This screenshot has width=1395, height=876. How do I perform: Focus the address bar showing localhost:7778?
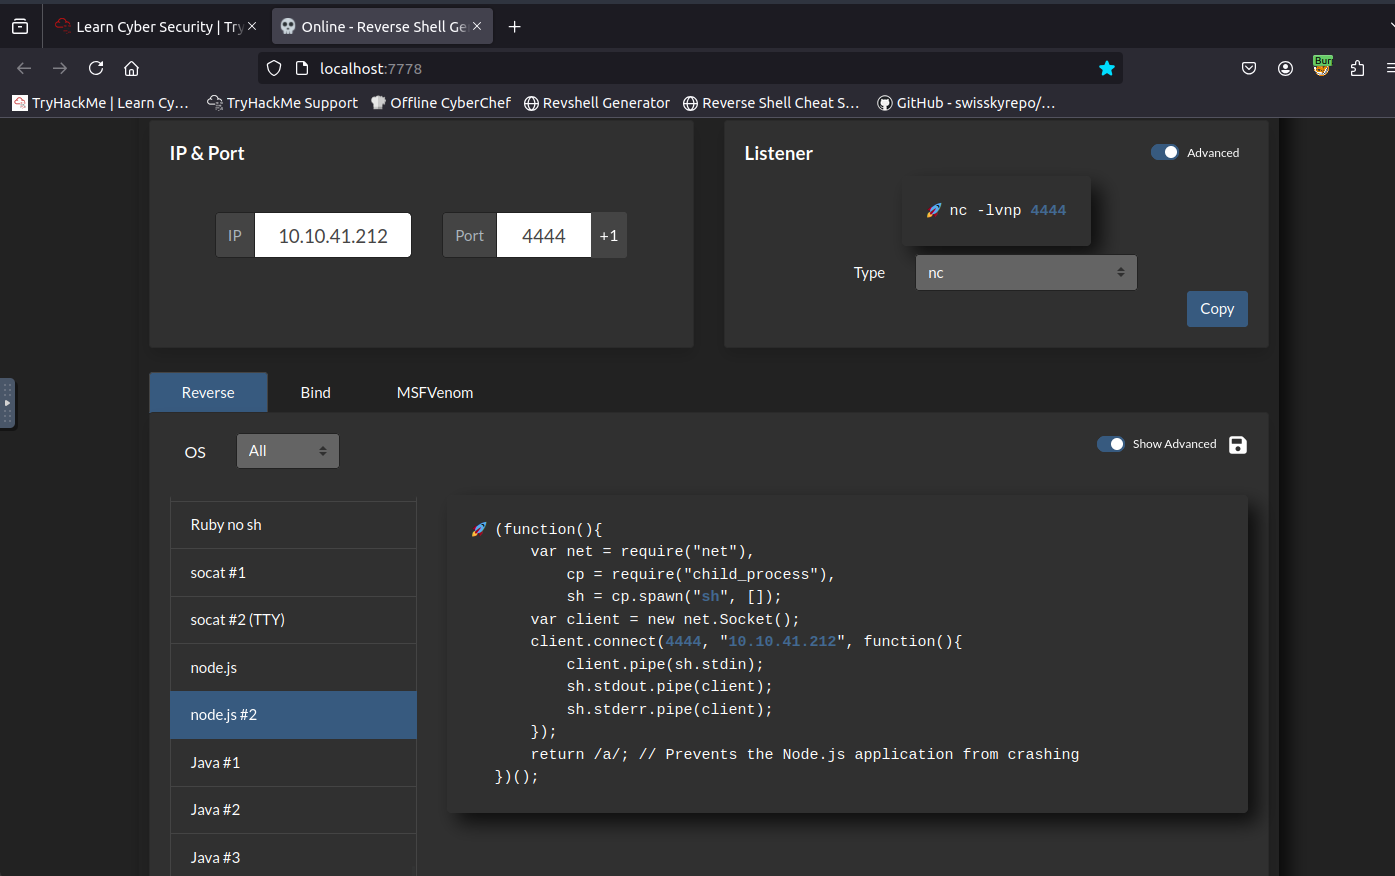click(x=690, y=68)
